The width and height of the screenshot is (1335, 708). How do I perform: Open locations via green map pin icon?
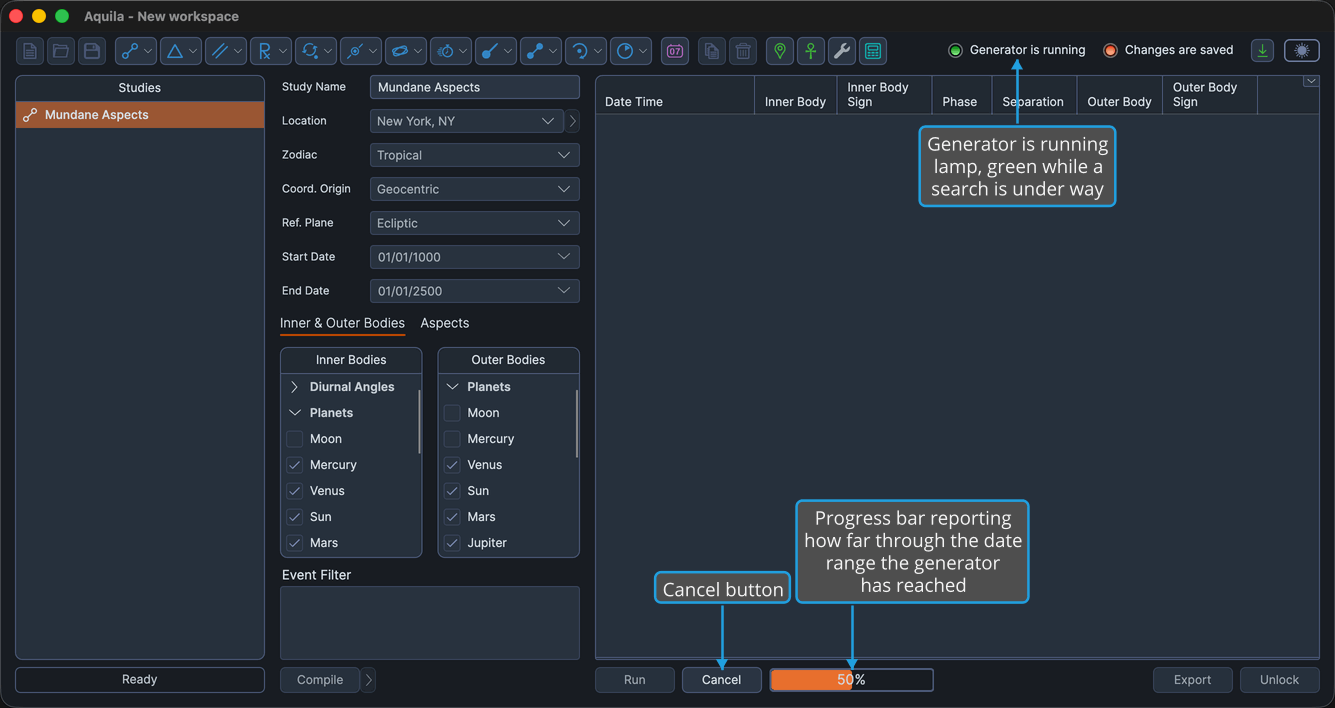(780, 51)
